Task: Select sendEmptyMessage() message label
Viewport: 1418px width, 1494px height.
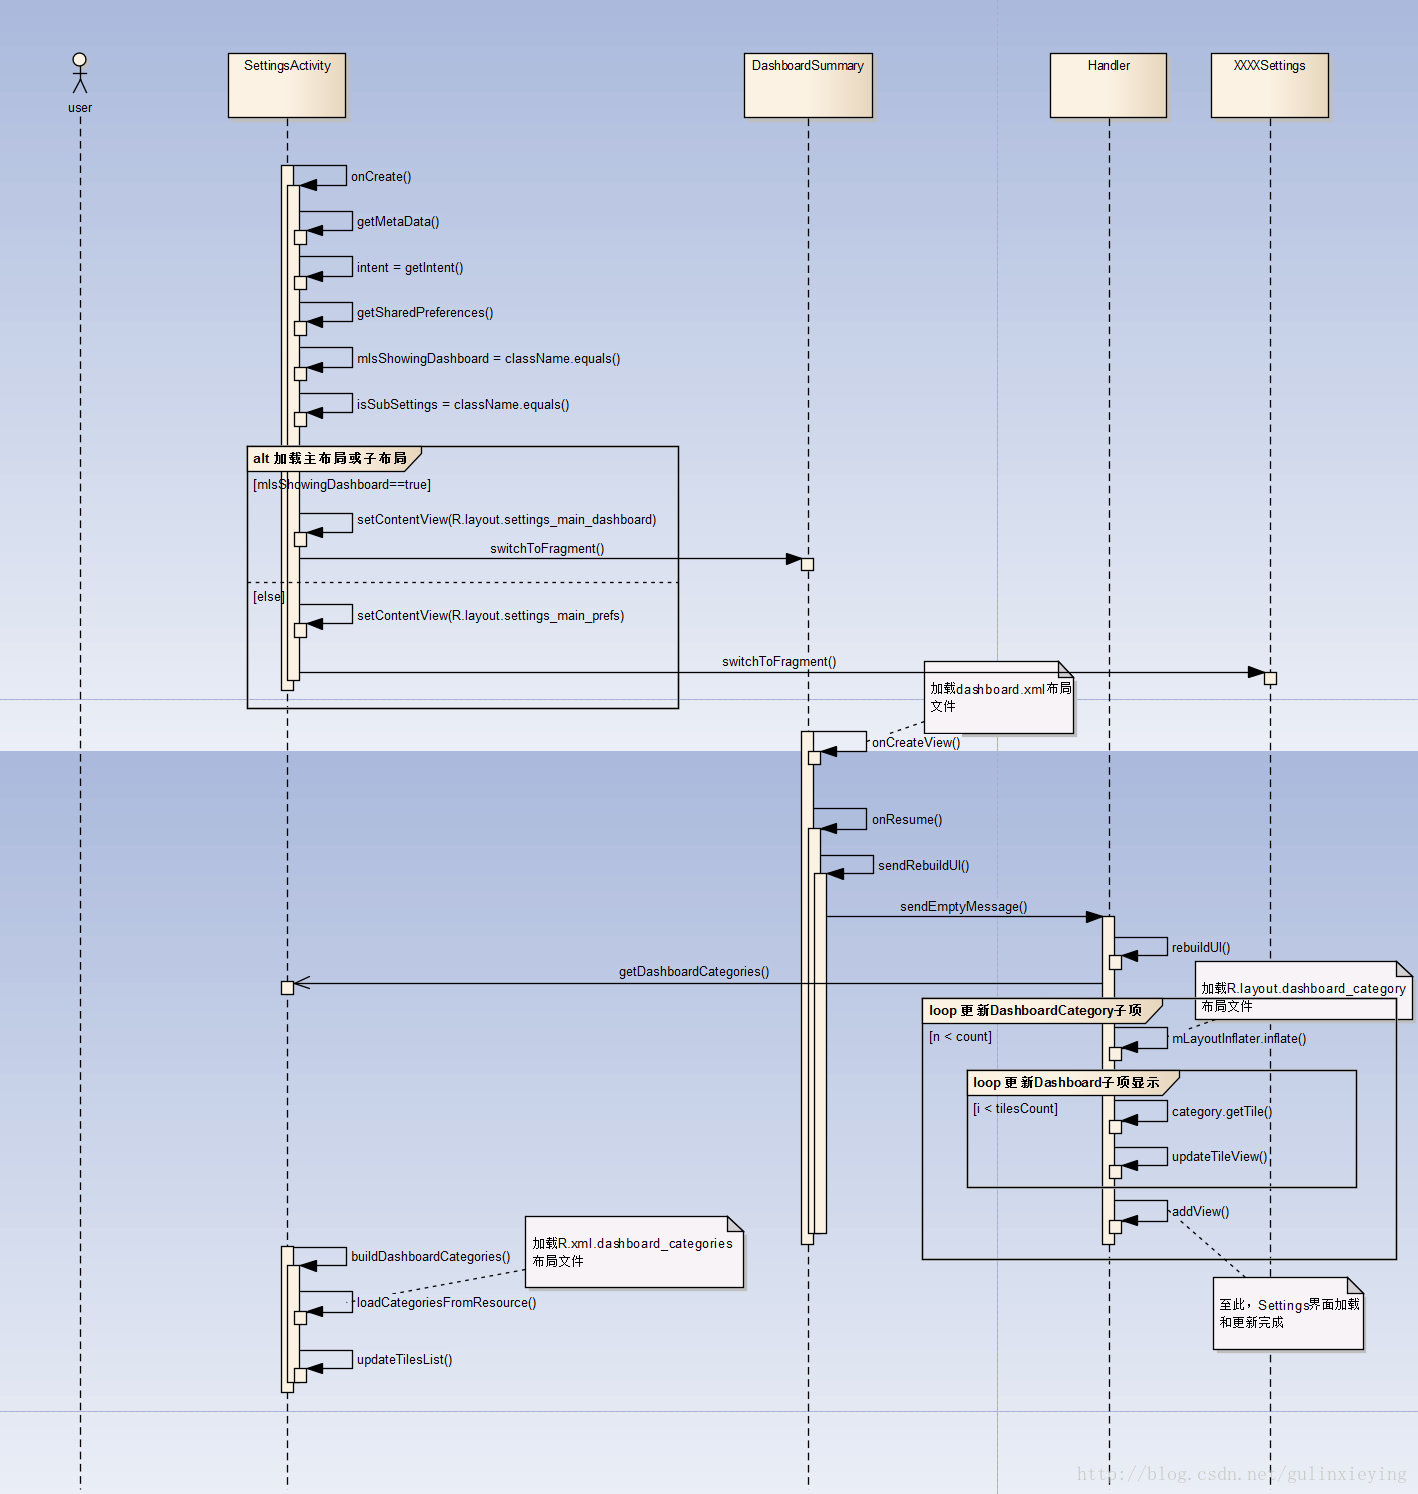Action: click(964, 907)
